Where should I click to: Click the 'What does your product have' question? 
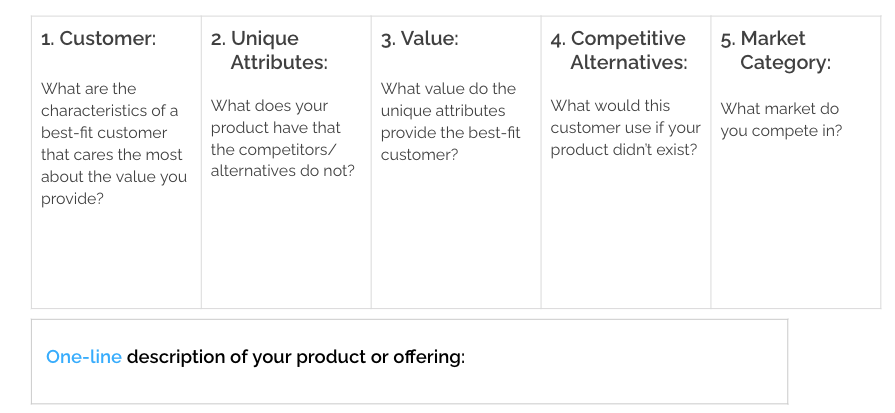click(x=282, y=138)
